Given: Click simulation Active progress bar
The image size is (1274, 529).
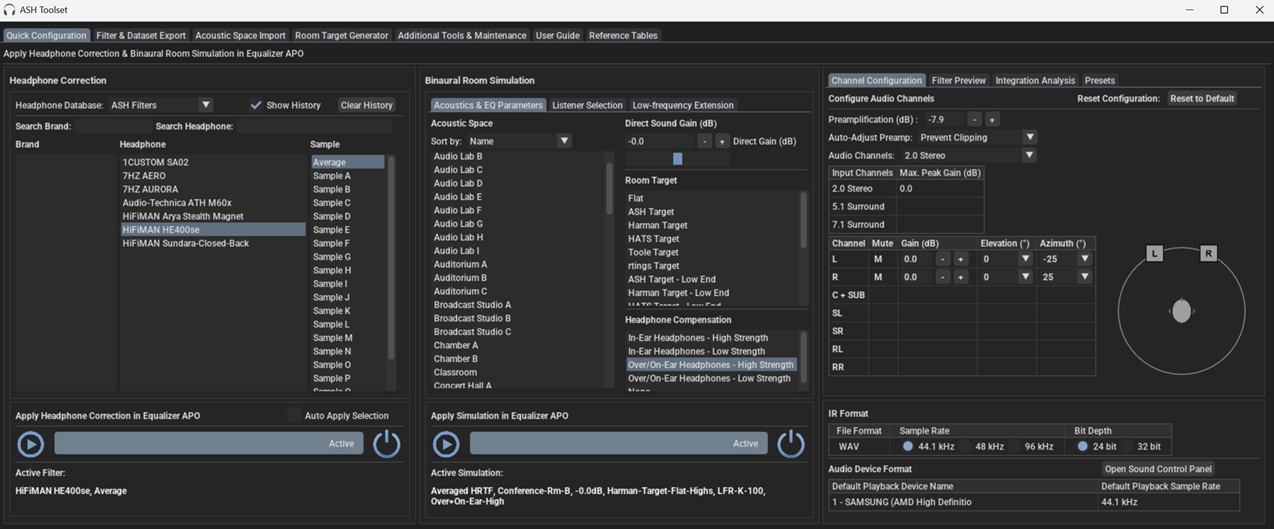Looking at the screenshot, I should pos(618,444).
